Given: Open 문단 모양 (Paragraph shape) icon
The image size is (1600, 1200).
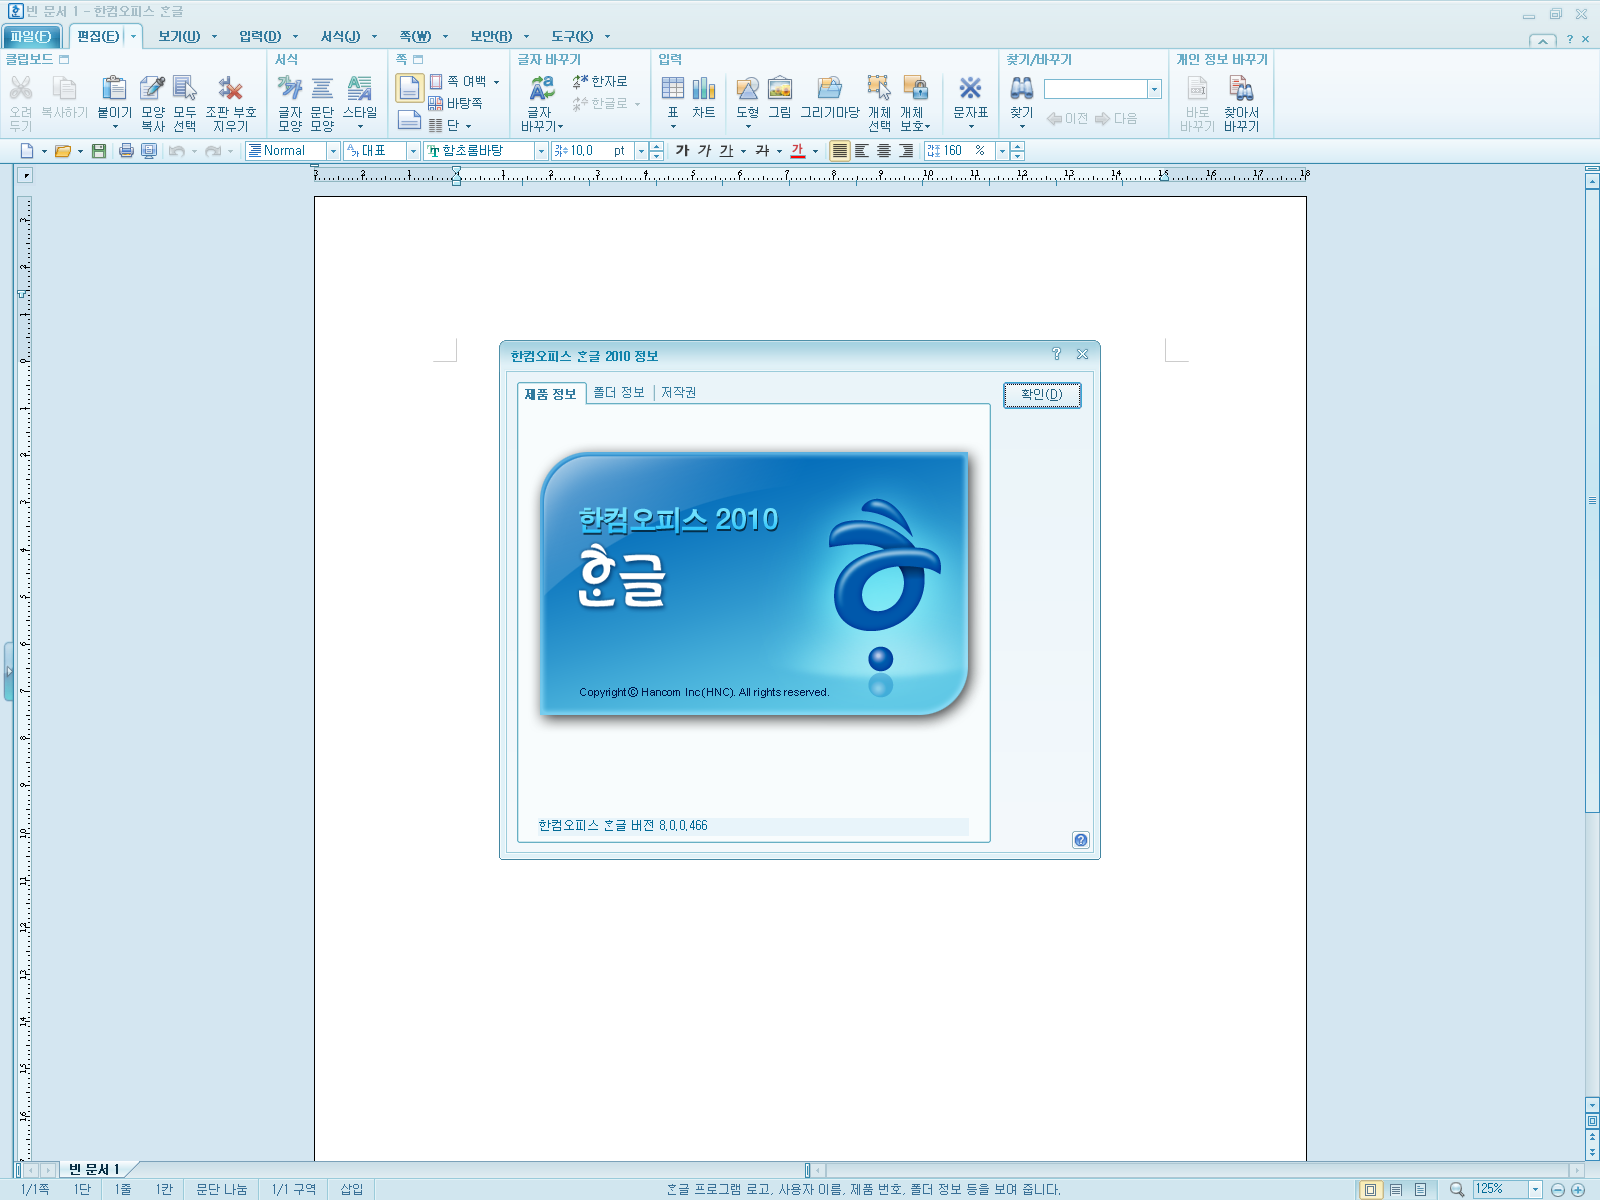Looking at the screenshot, I should point(322,89).
